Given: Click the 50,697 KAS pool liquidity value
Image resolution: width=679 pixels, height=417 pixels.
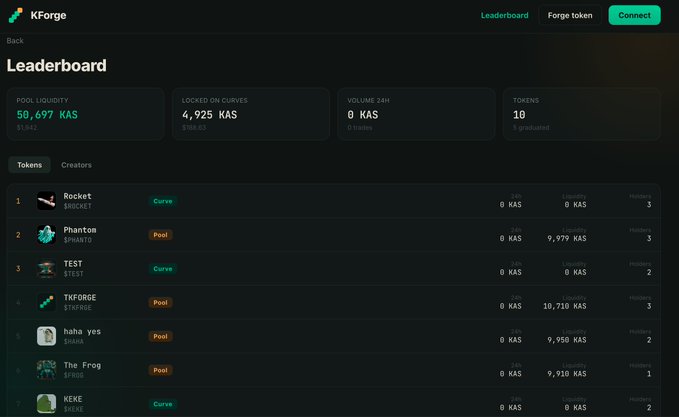Looking at the screenshot, I should 47,115.
